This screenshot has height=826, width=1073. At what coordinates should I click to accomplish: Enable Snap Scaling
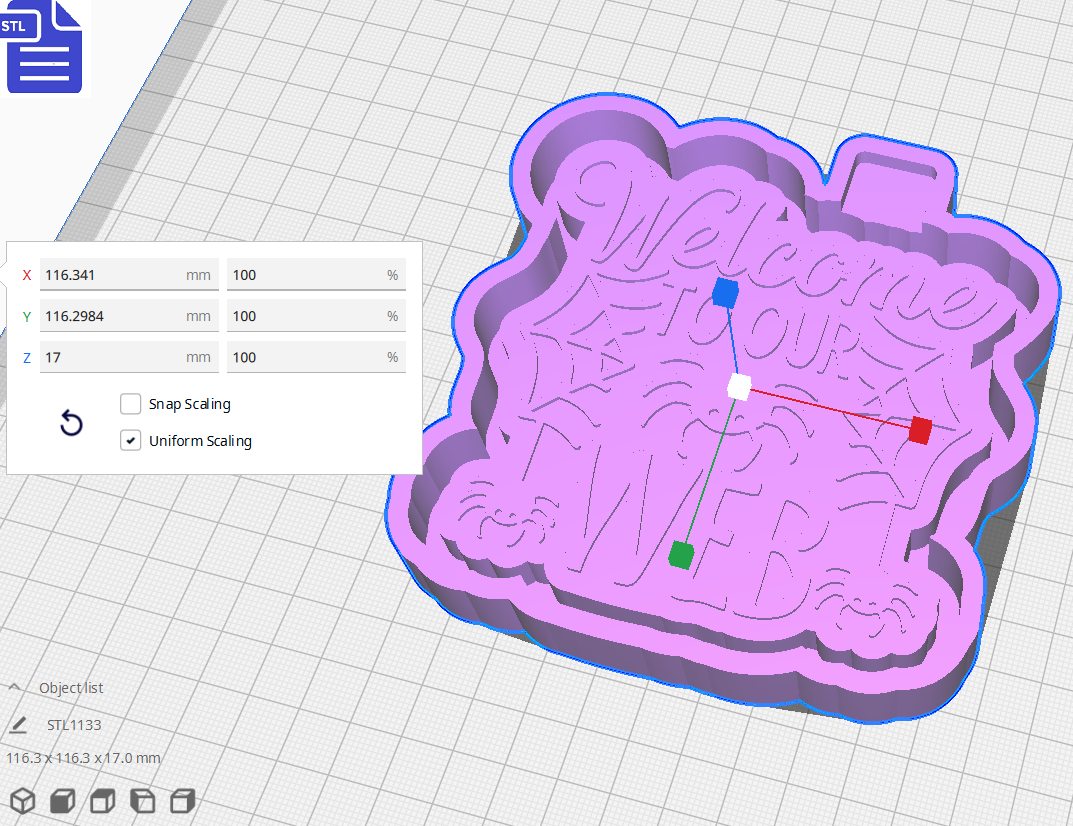pos(130,404)
